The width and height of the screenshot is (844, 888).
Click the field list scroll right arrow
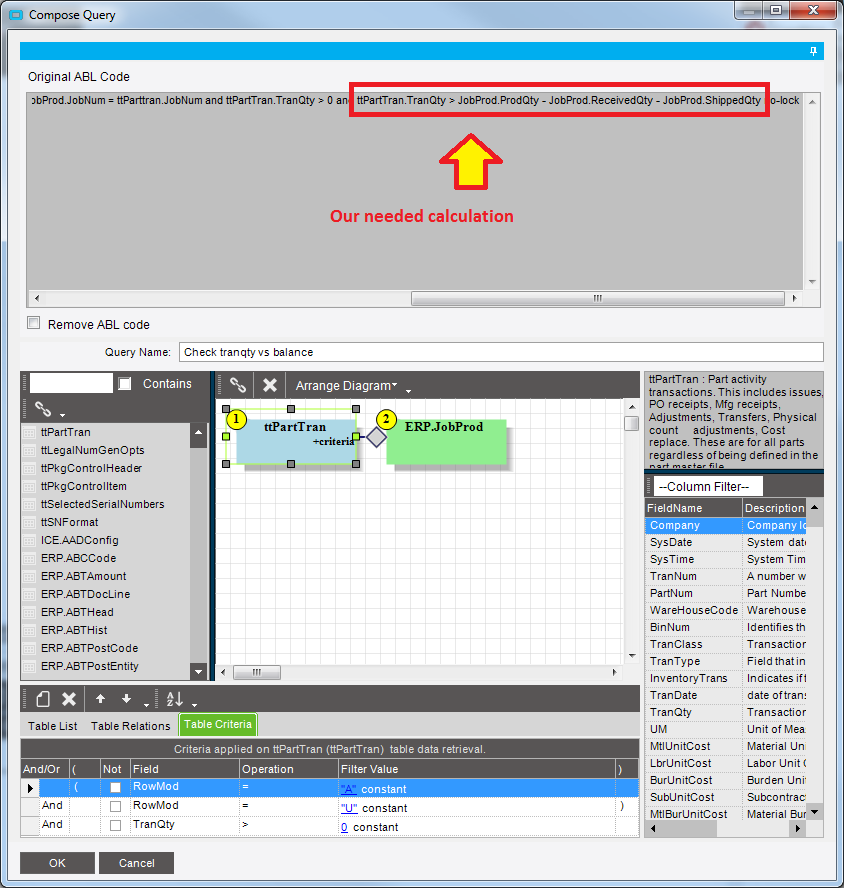pyautogui.click(x=798, y=829)
